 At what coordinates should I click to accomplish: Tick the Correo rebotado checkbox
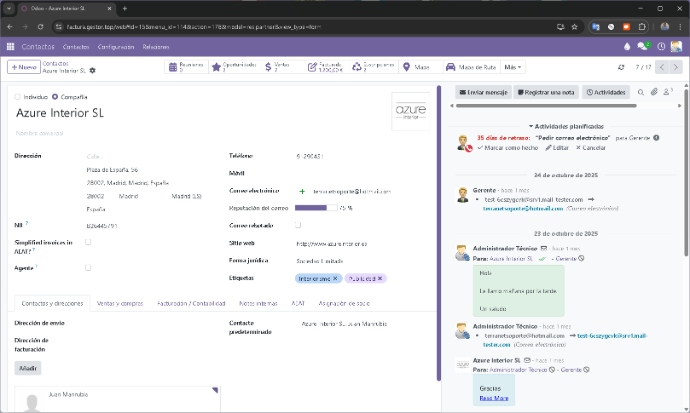click(x=299, y=225)
